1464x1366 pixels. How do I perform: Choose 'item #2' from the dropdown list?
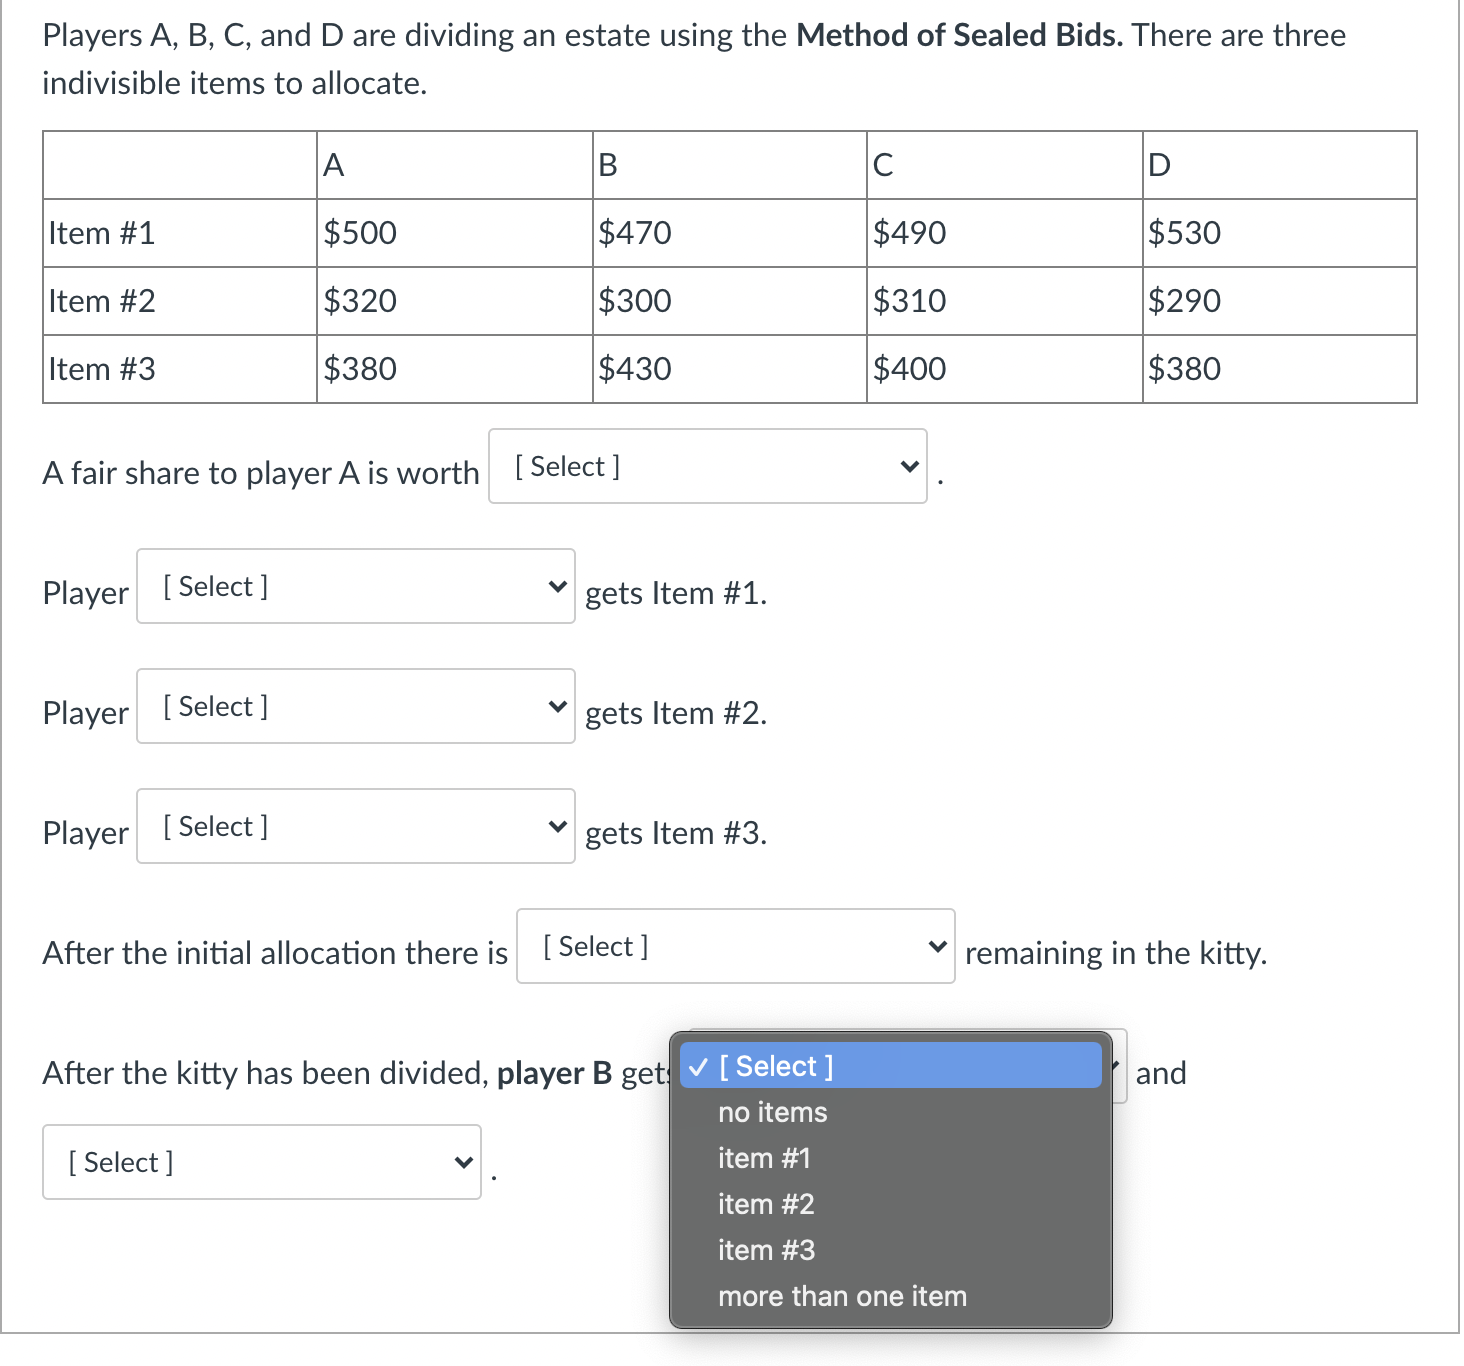click(766, 1204)
